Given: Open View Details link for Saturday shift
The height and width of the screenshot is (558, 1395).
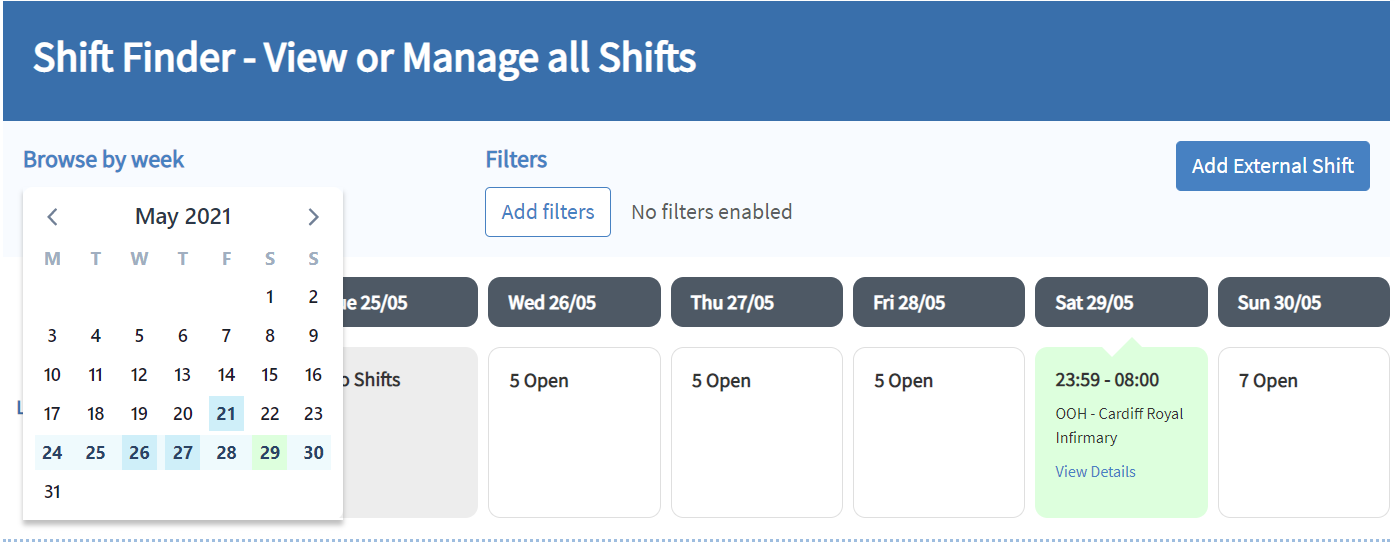Looking at the screenshot, I should point(1095,472).
